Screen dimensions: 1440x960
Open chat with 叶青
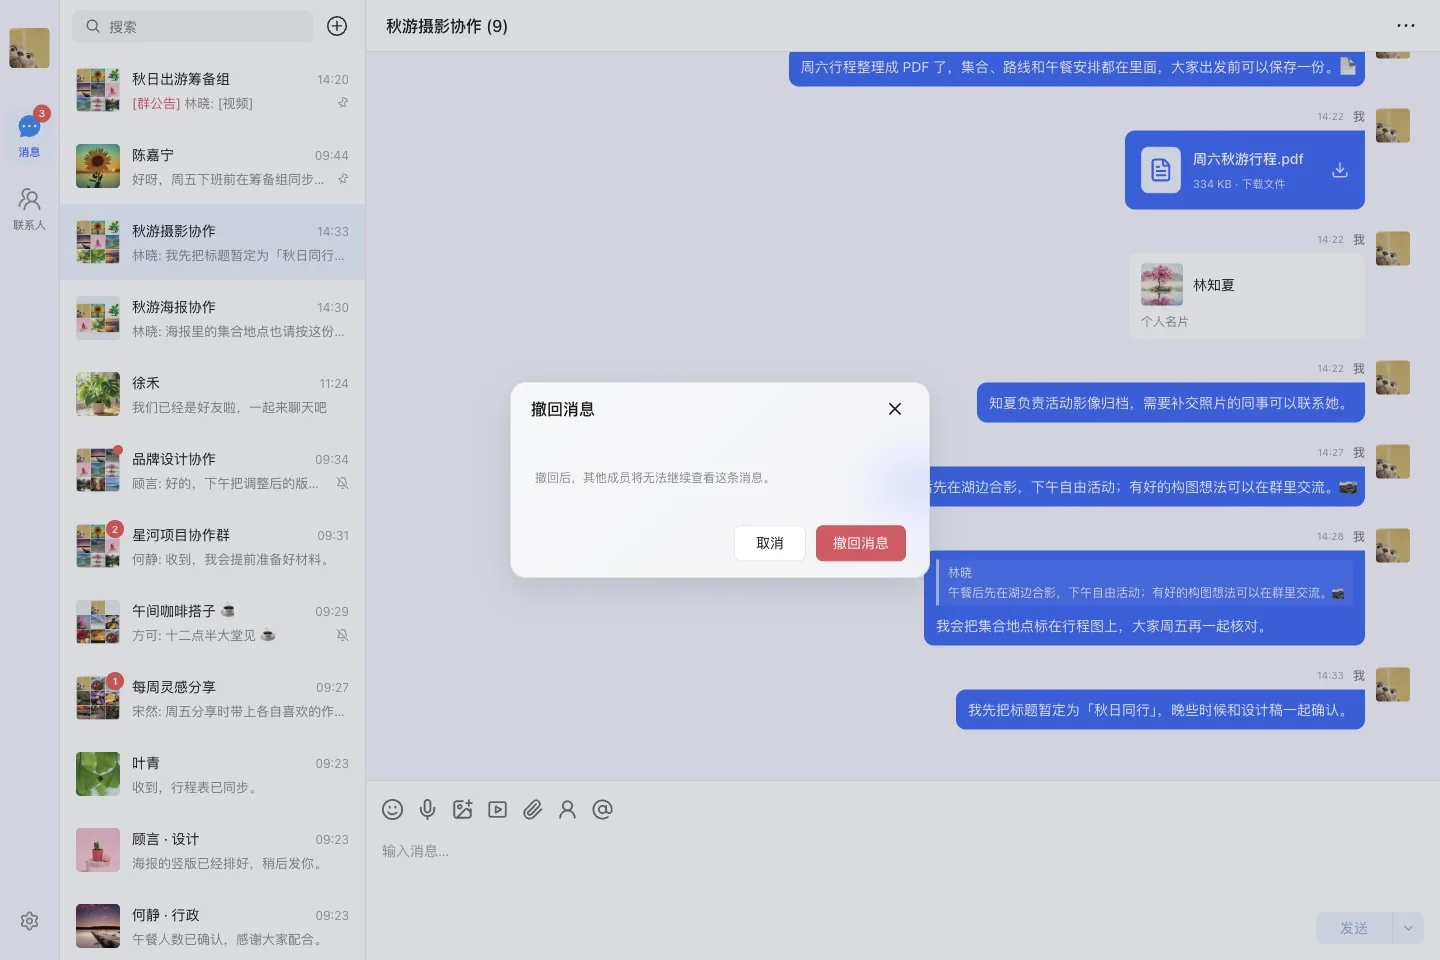click(x=212, y=774)
